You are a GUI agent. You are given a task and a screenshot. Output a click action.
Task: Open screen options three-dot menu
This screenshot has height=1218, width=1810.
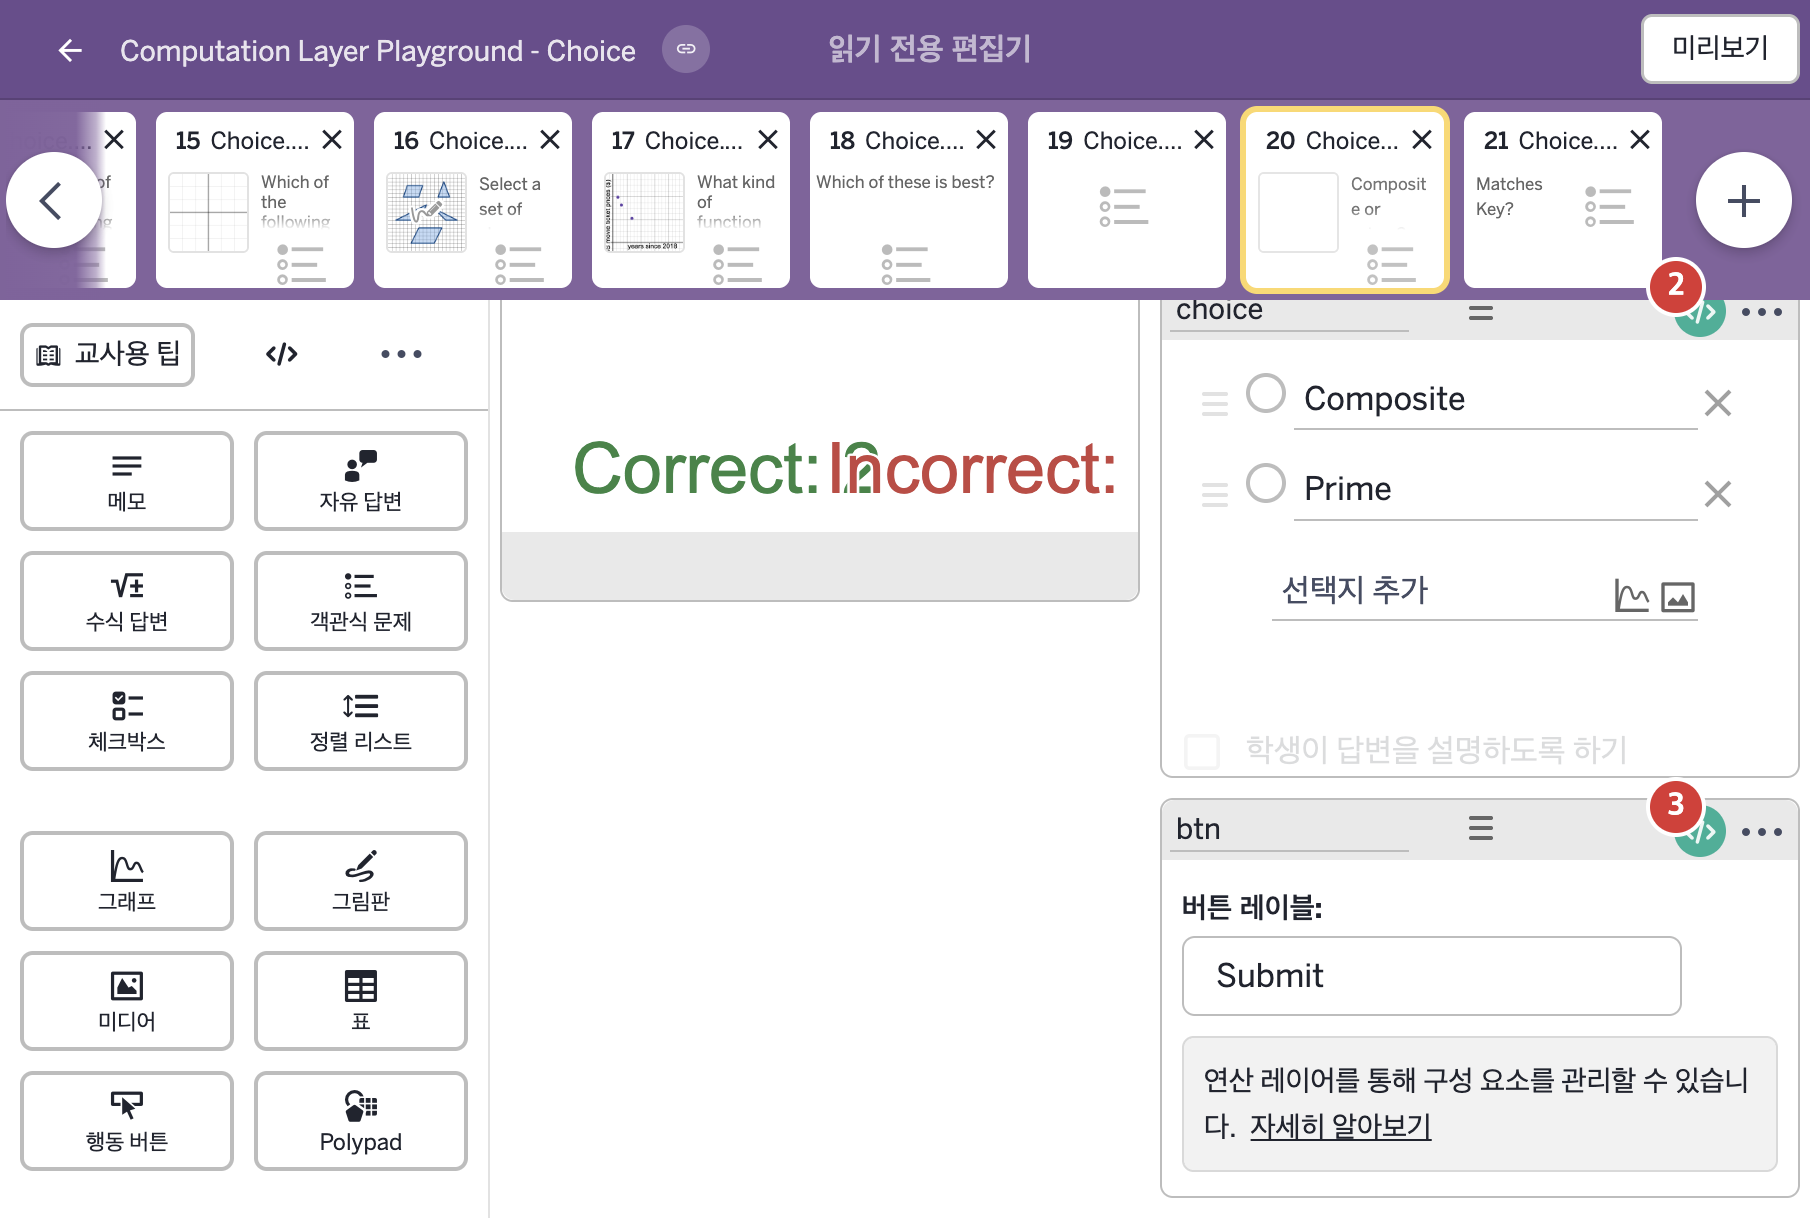click(401, 354)
